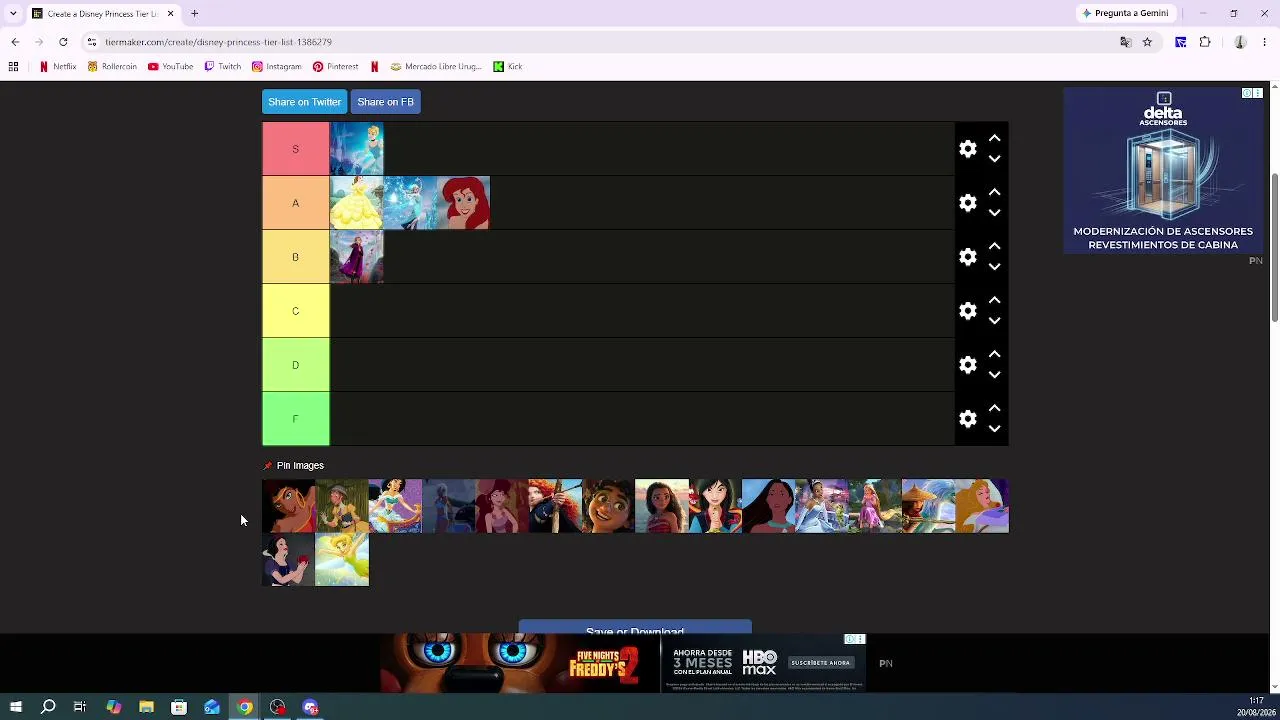Viewport: 1280px width, 720px height.
Task: Open the Windows Start menu
Action: pyautogui.click(x=15, y=707)
